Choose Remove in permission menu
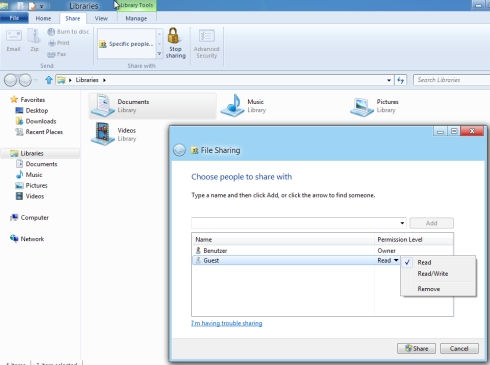This screenshot has height=365, width=490. point(438,289)
